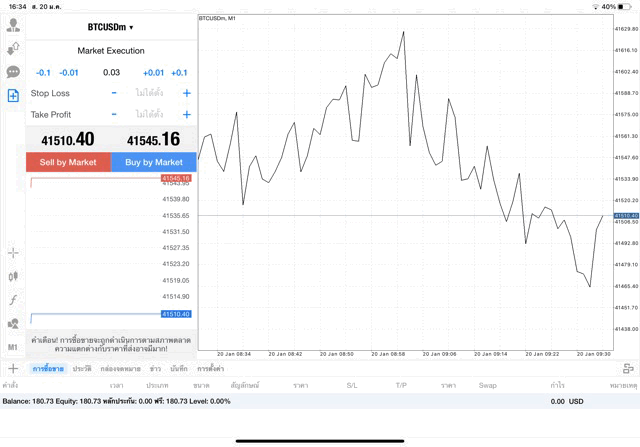640x447 pixels.
Task: Click Buy by Market button
Action: point(154,162)
